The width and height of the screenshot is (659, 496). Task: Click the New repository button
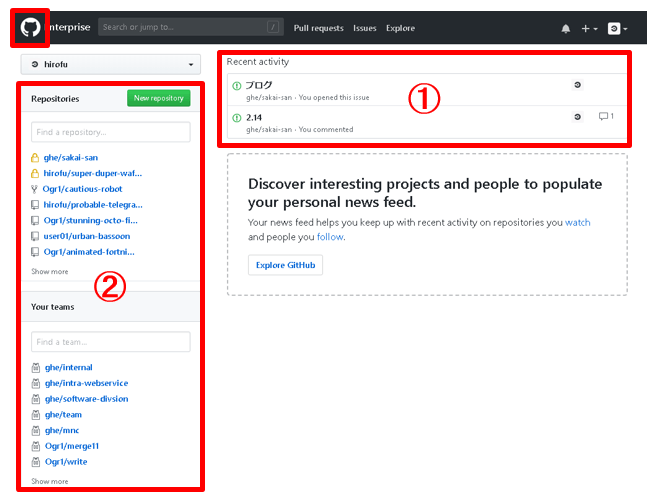click(x=158, y=98)
